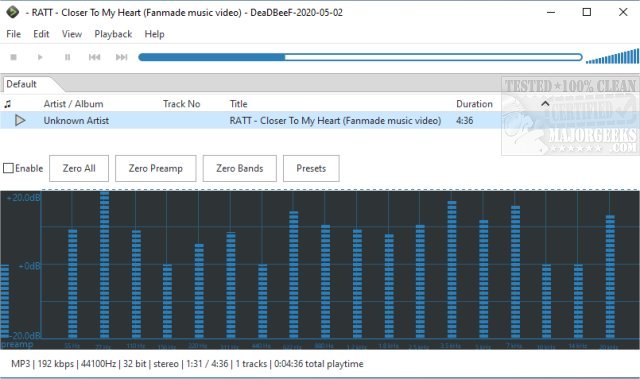Click the -20.0dB scale label
Image resolution: width=640 pixels, height=379 pixels.
click(24, 335)
